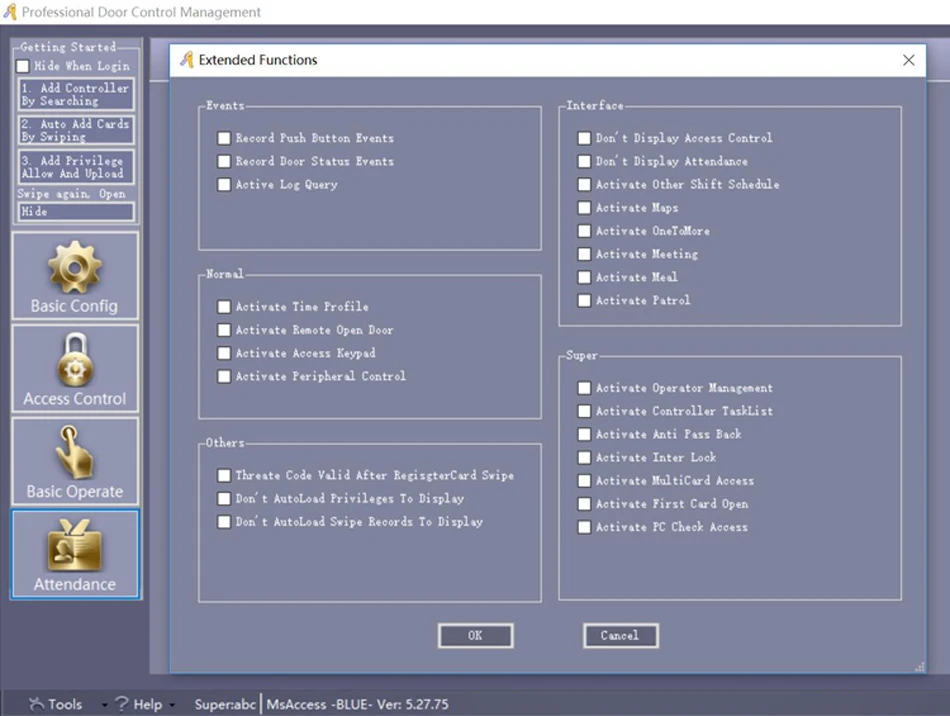Check Don't AutoLoad Swipe Records To Display
The width and height of the screenshot is (950, 716).
(x=224, y=522)
